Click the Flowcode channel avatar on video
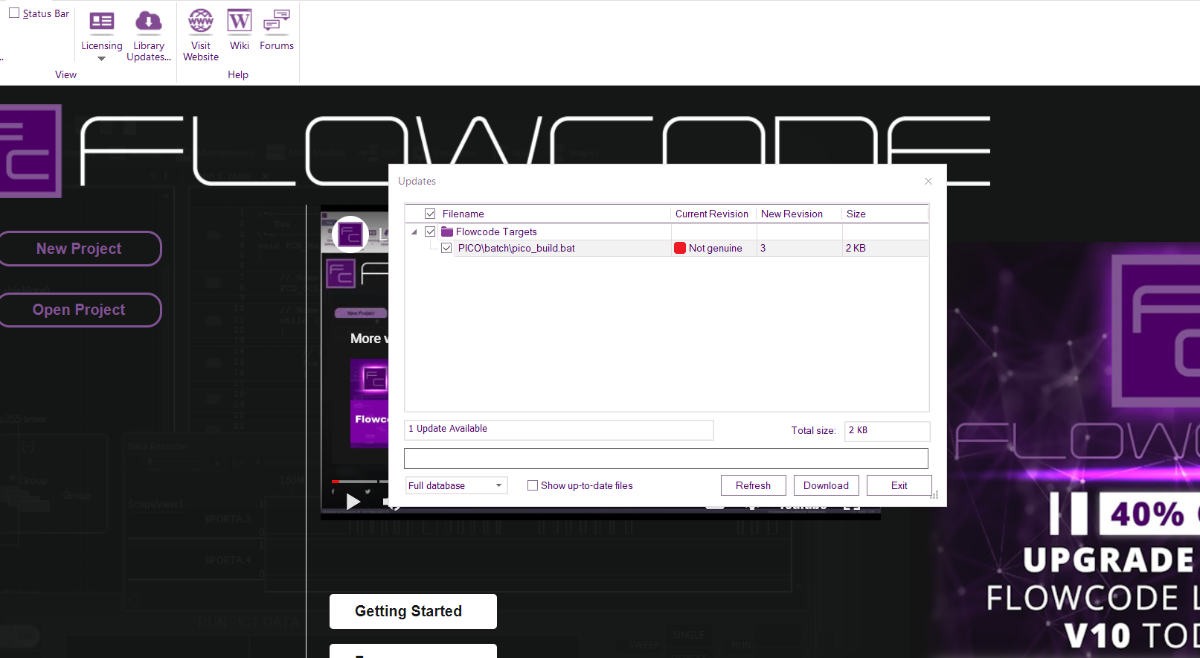The width and height of the screenshot is (1200, 658). (x=350, y=234)
